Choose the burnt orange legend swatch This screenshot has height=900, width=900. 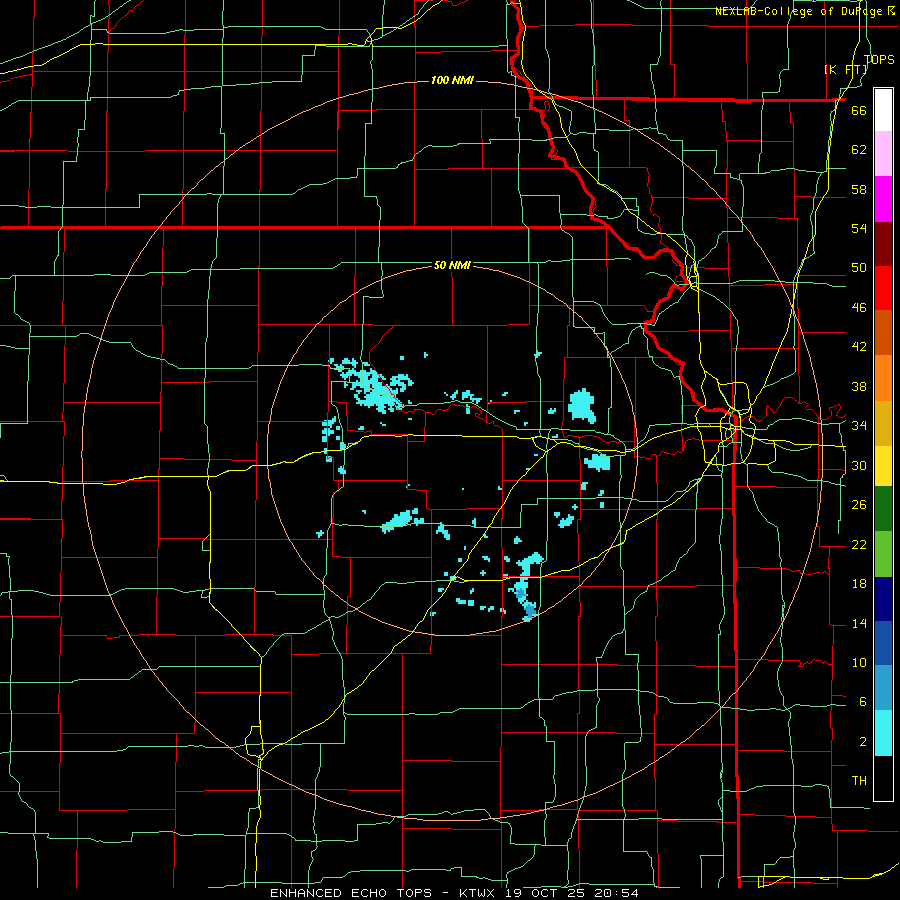883,333
